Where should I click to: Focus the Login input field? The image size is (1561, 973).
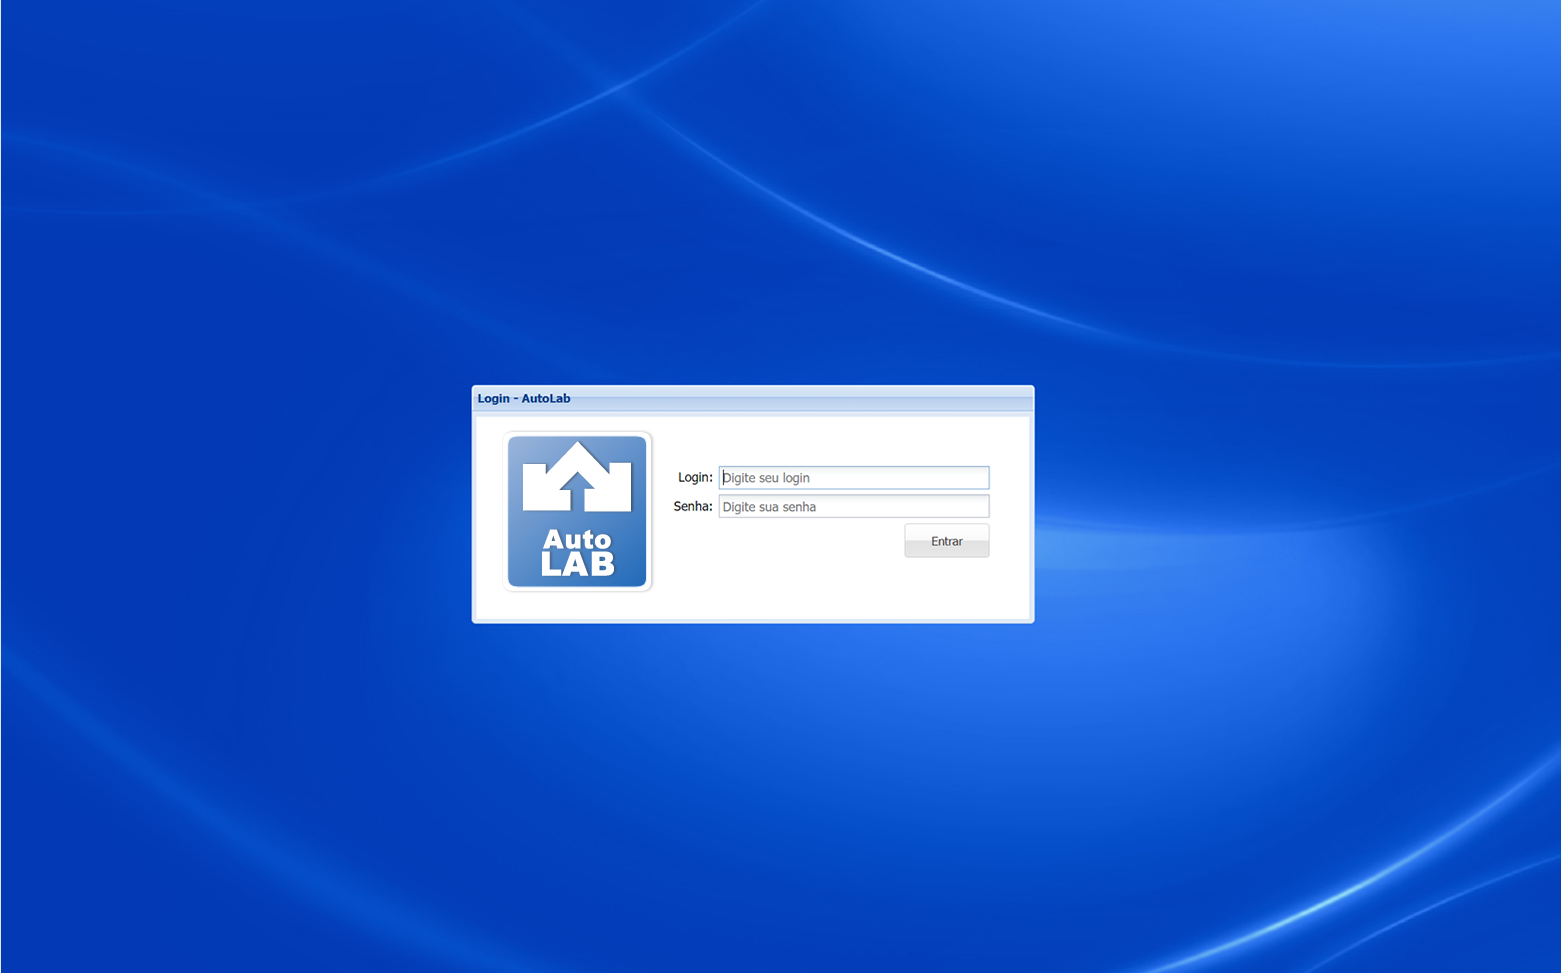click(853, 478)
